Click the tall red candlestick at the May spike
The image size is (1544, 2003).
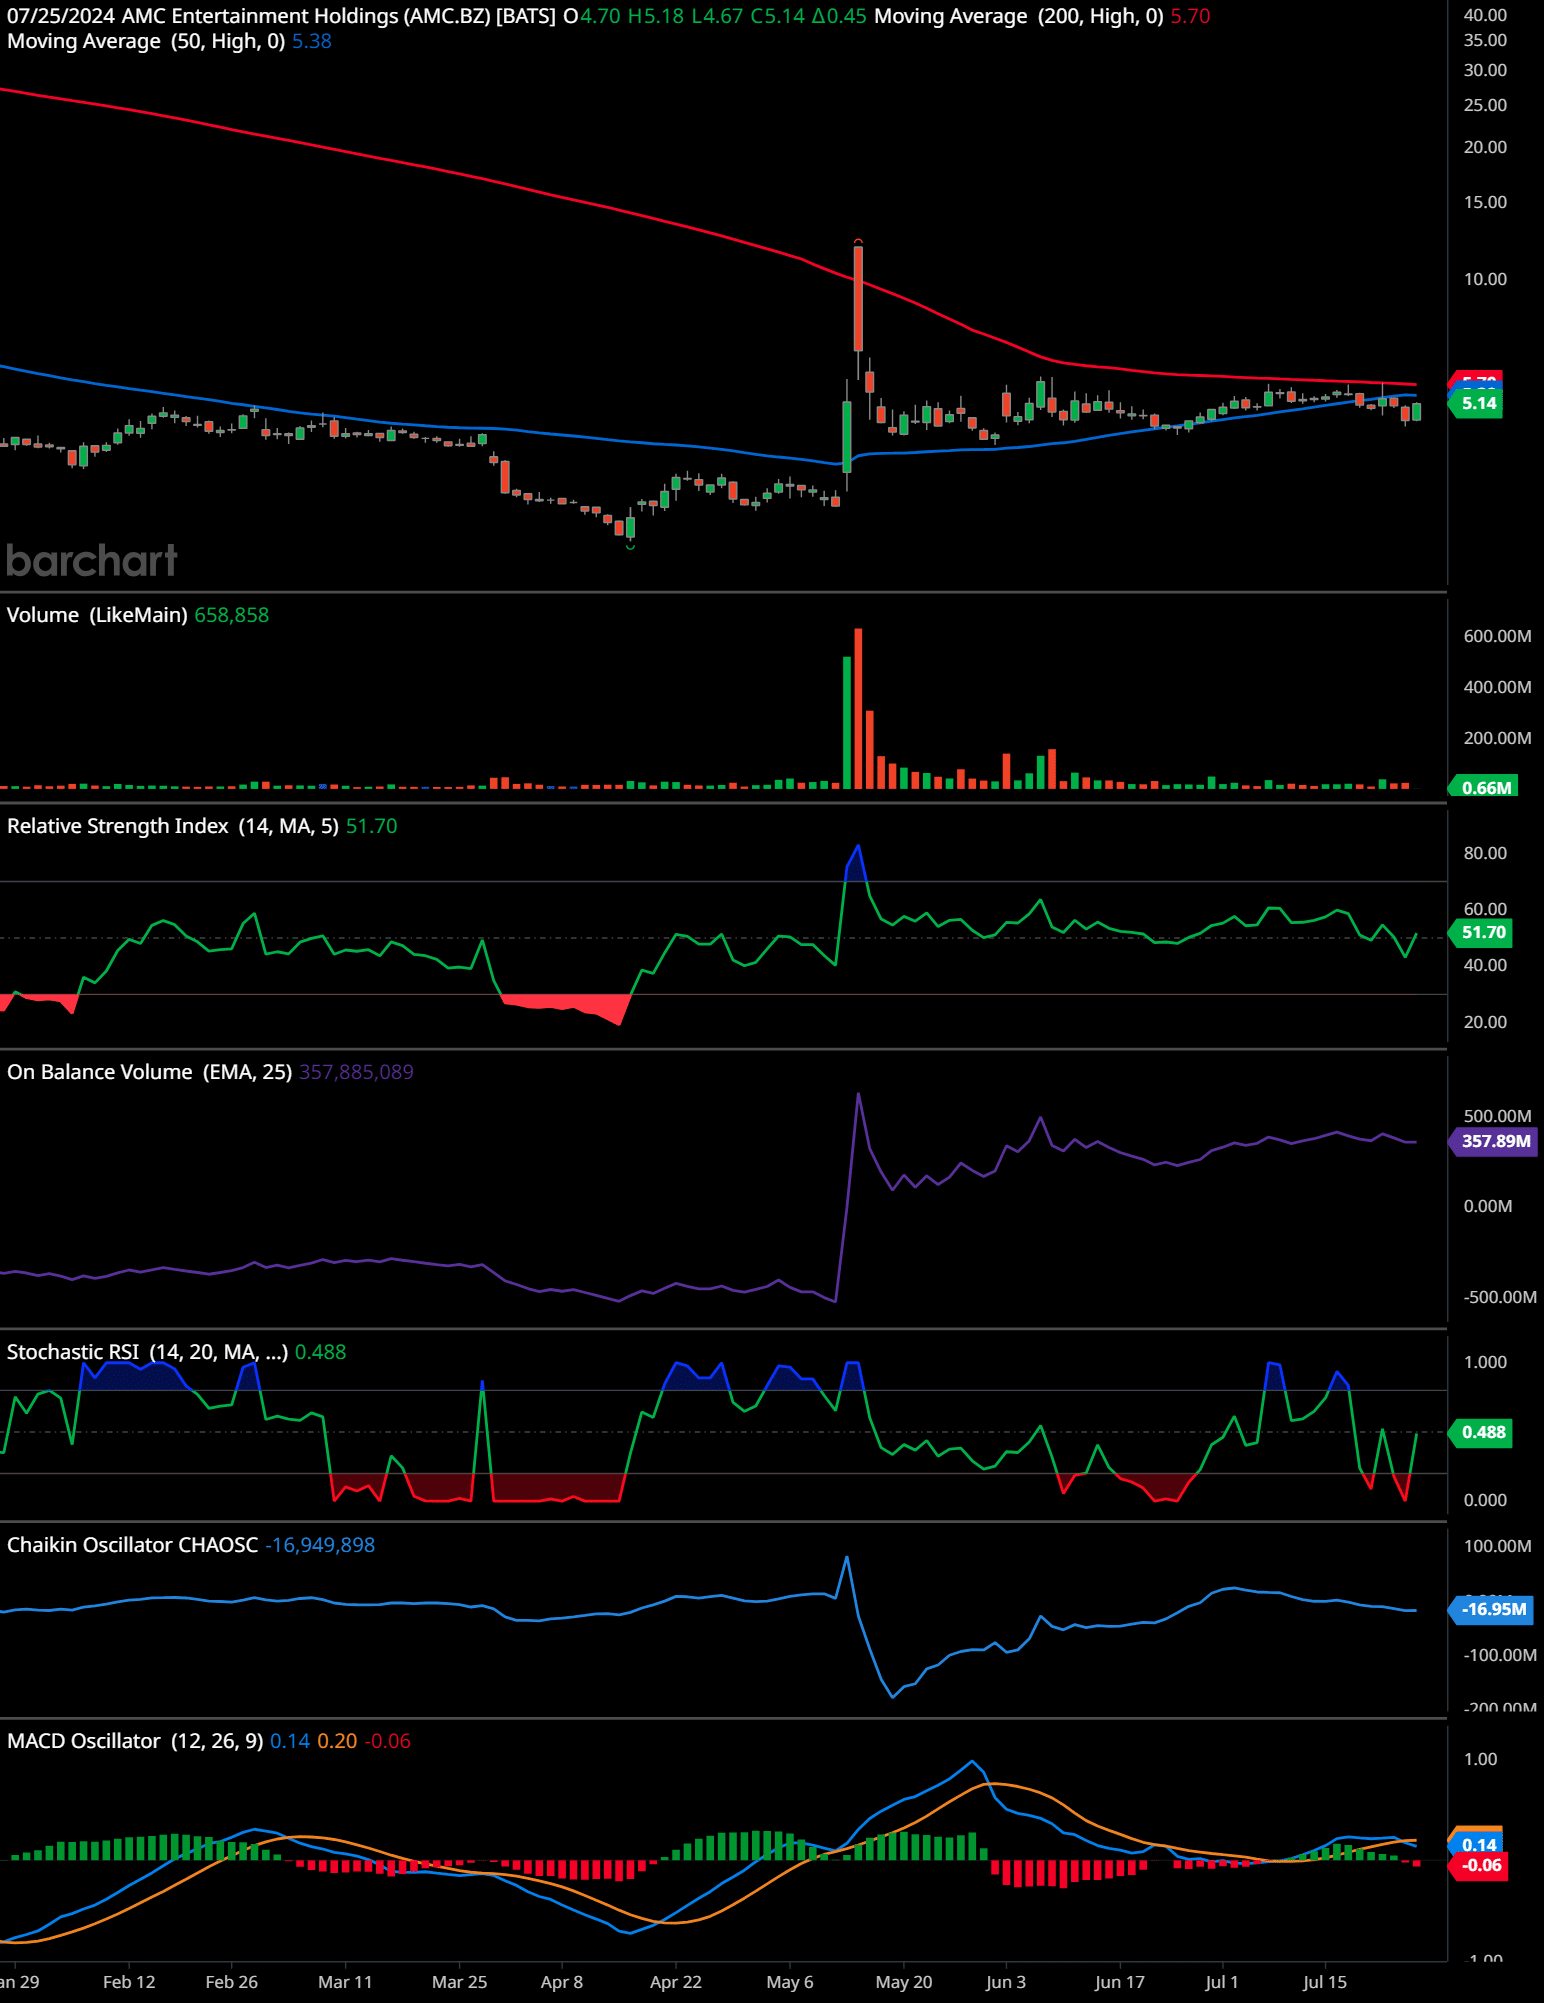[858, 298]
